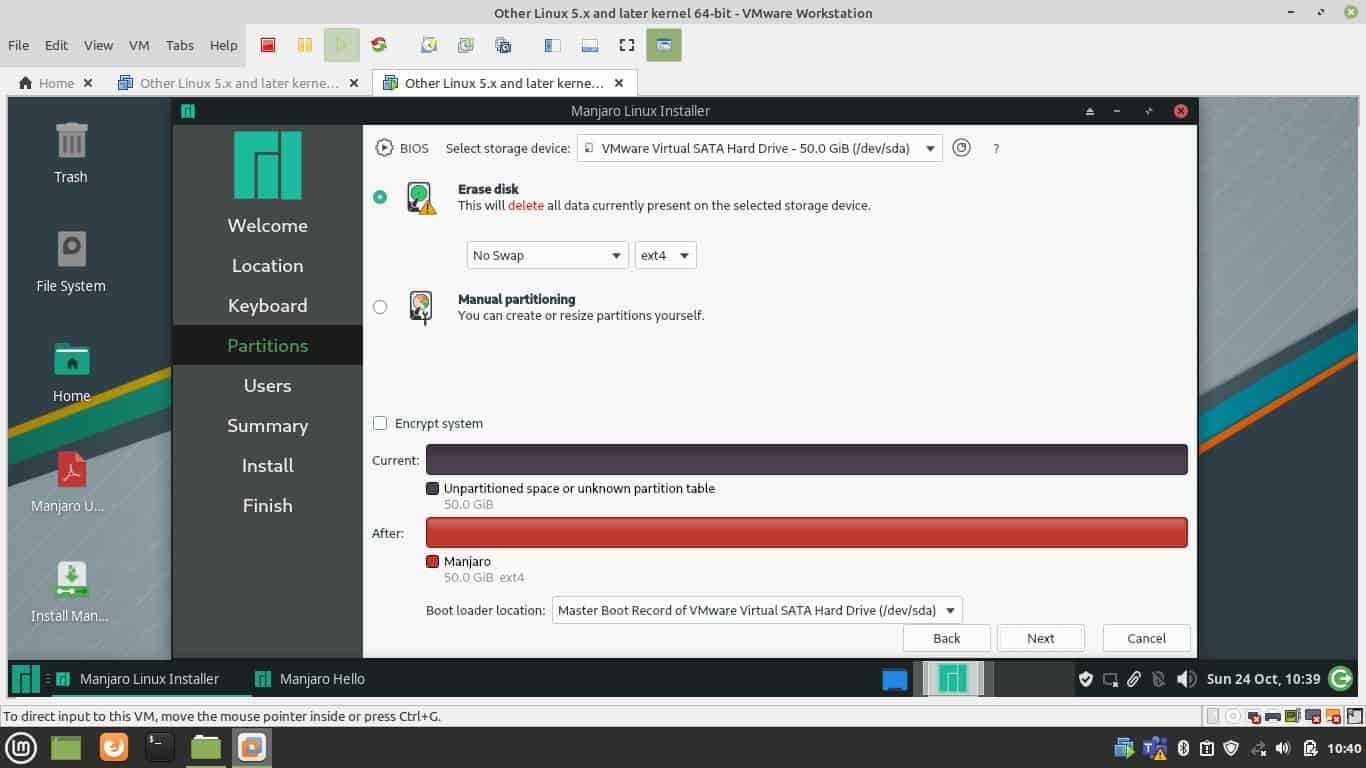Click the Partitions step in installer sidebar
1366x768 pixels.
tap(267, 346)
